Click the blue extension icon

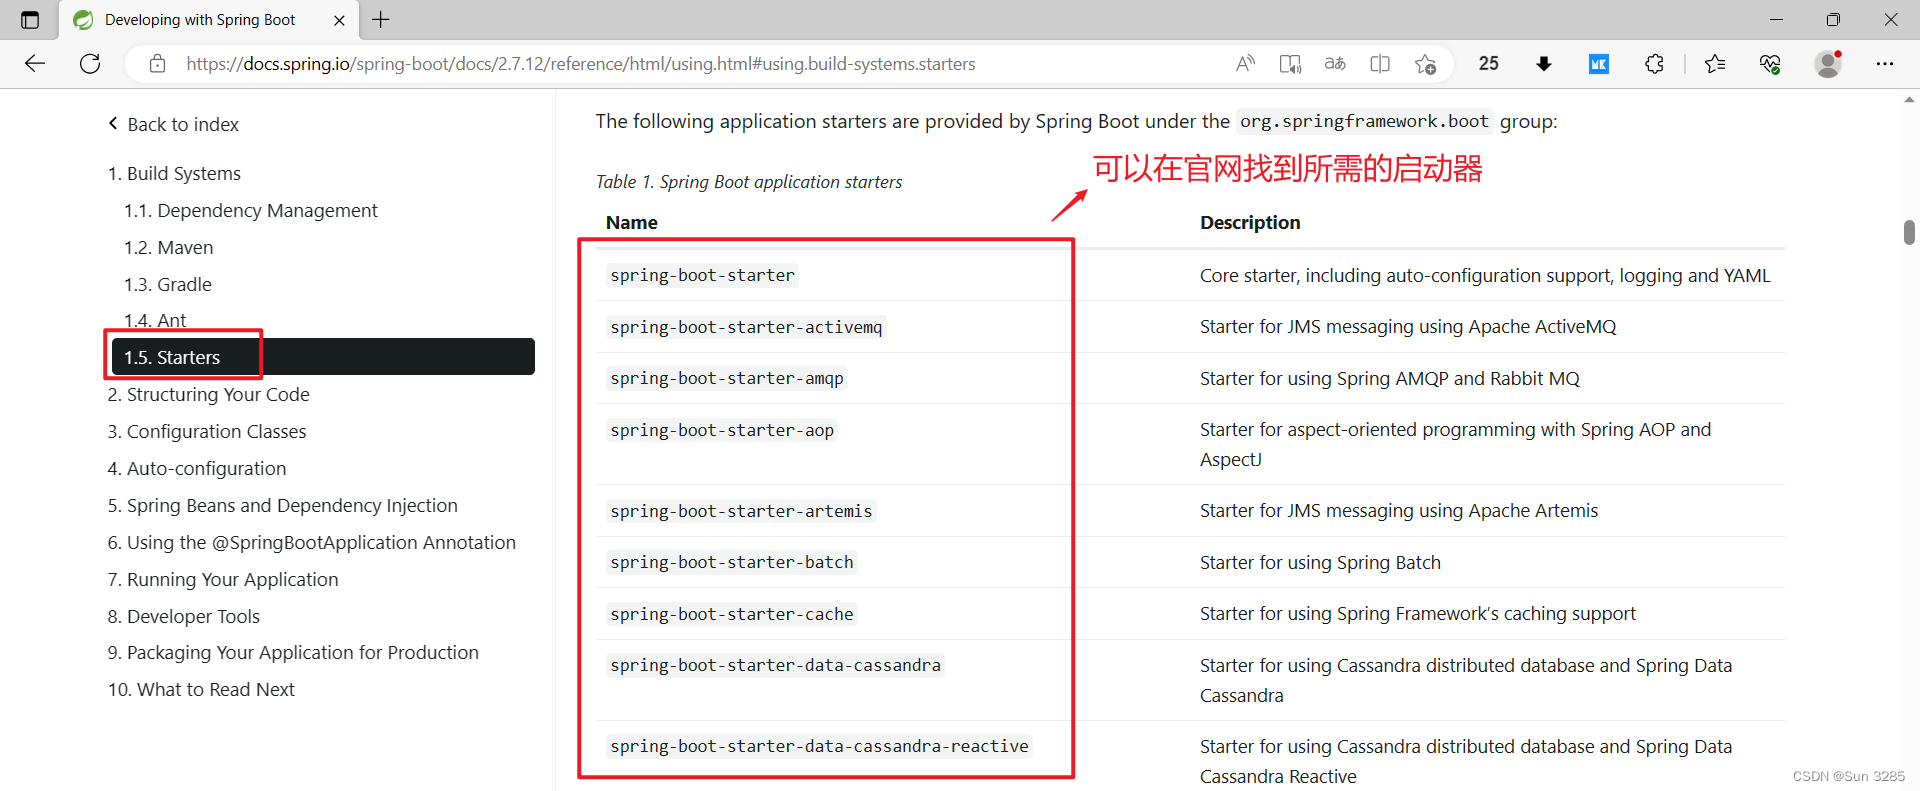coord(1599,64)
